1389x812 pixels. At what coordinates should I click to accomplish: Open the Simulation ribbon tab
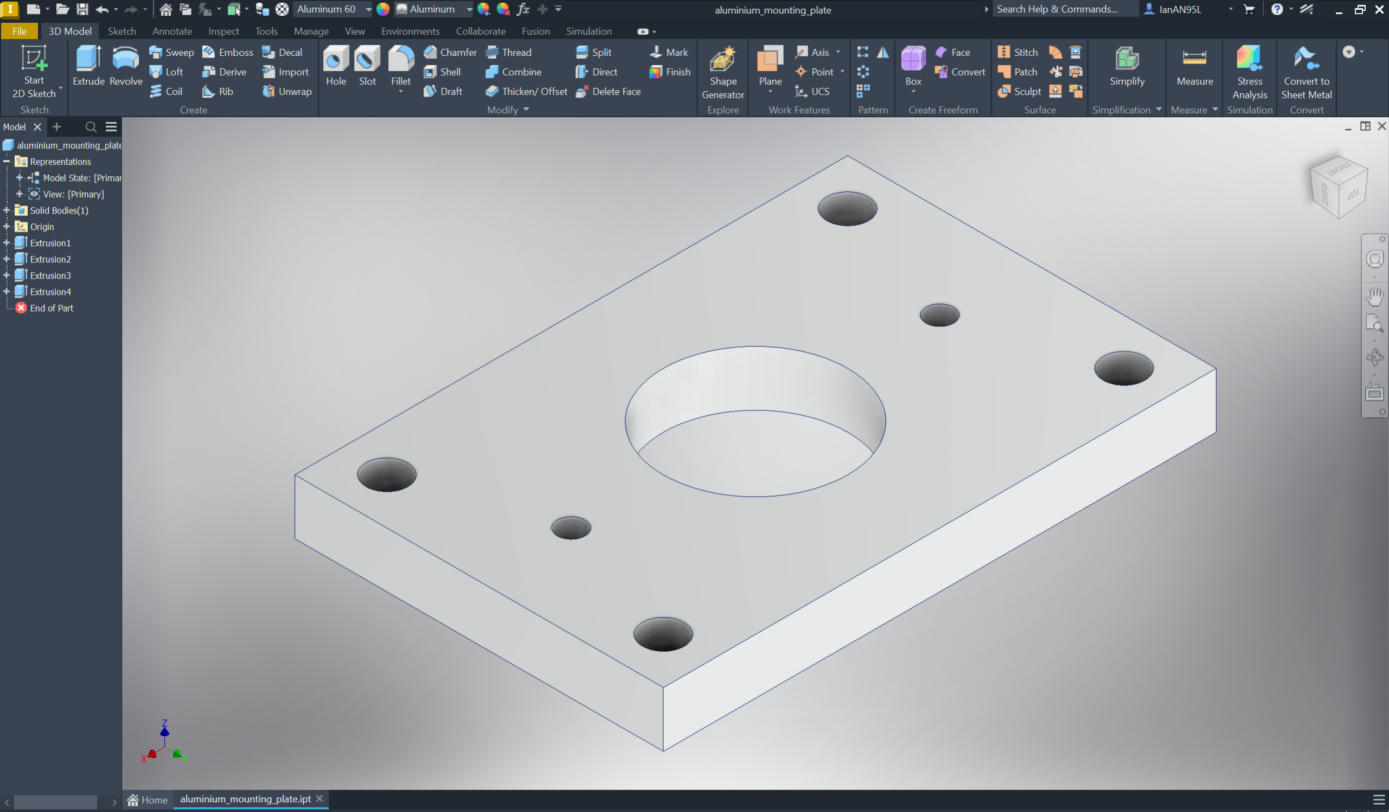tap(589, 31)
